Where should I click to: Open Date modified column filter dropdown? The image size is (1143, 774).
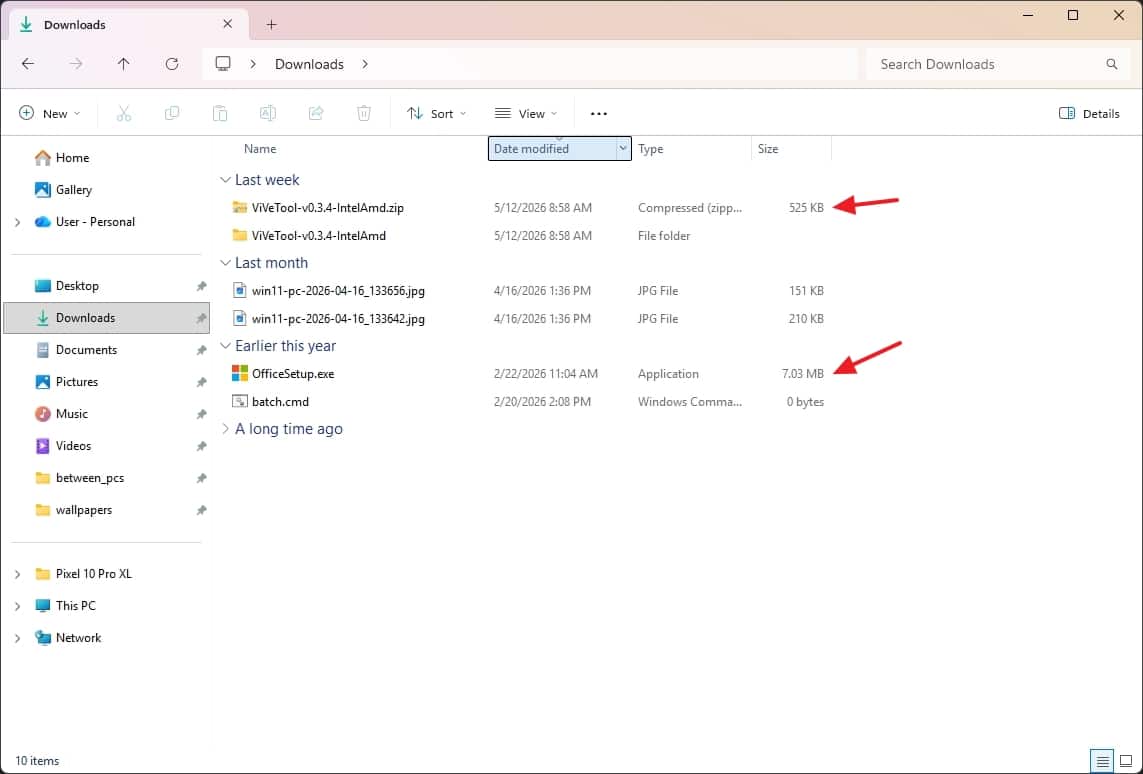623,148
